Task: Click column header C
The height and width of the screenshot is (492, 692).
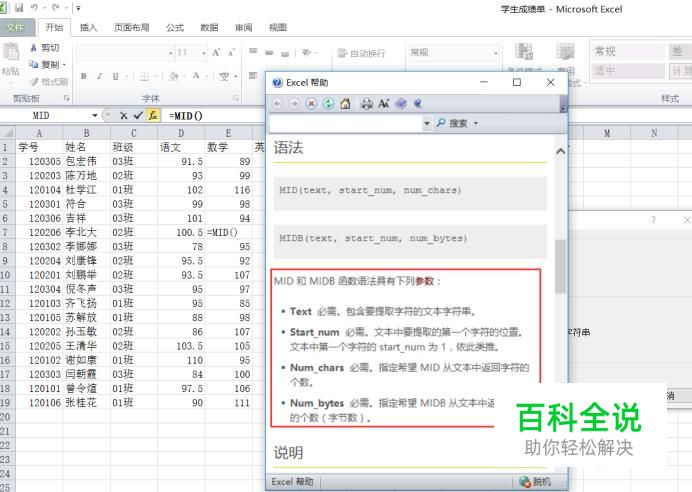Action: tap(134, 133)
